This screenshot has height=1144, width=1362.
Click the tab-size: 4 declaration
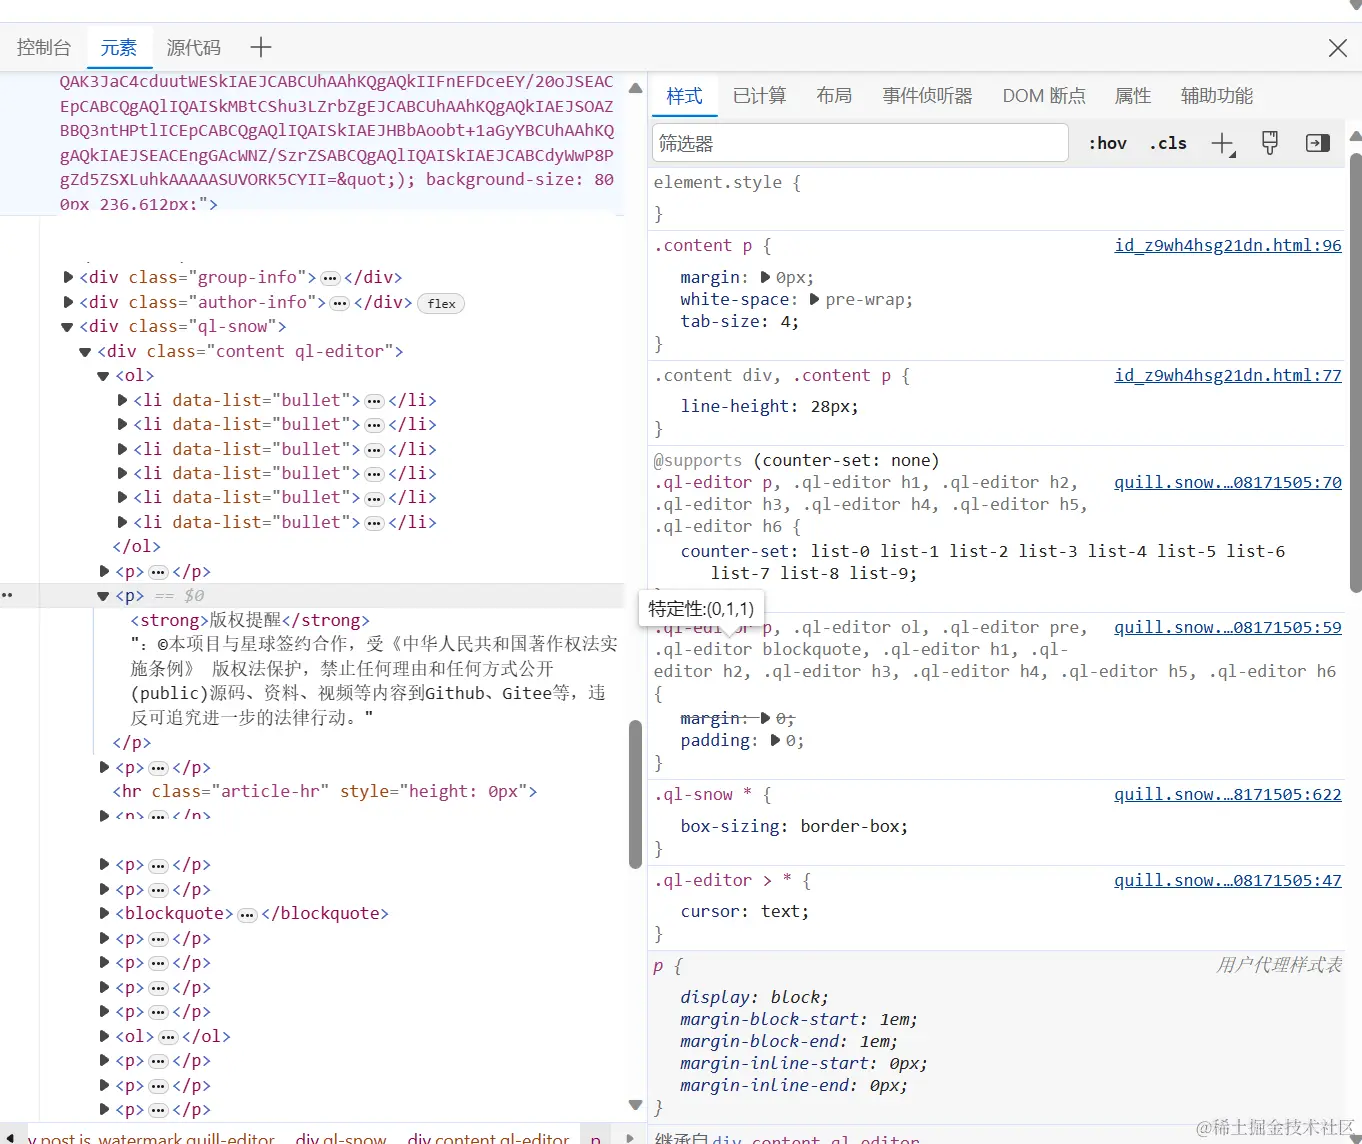tap(740, 322)
